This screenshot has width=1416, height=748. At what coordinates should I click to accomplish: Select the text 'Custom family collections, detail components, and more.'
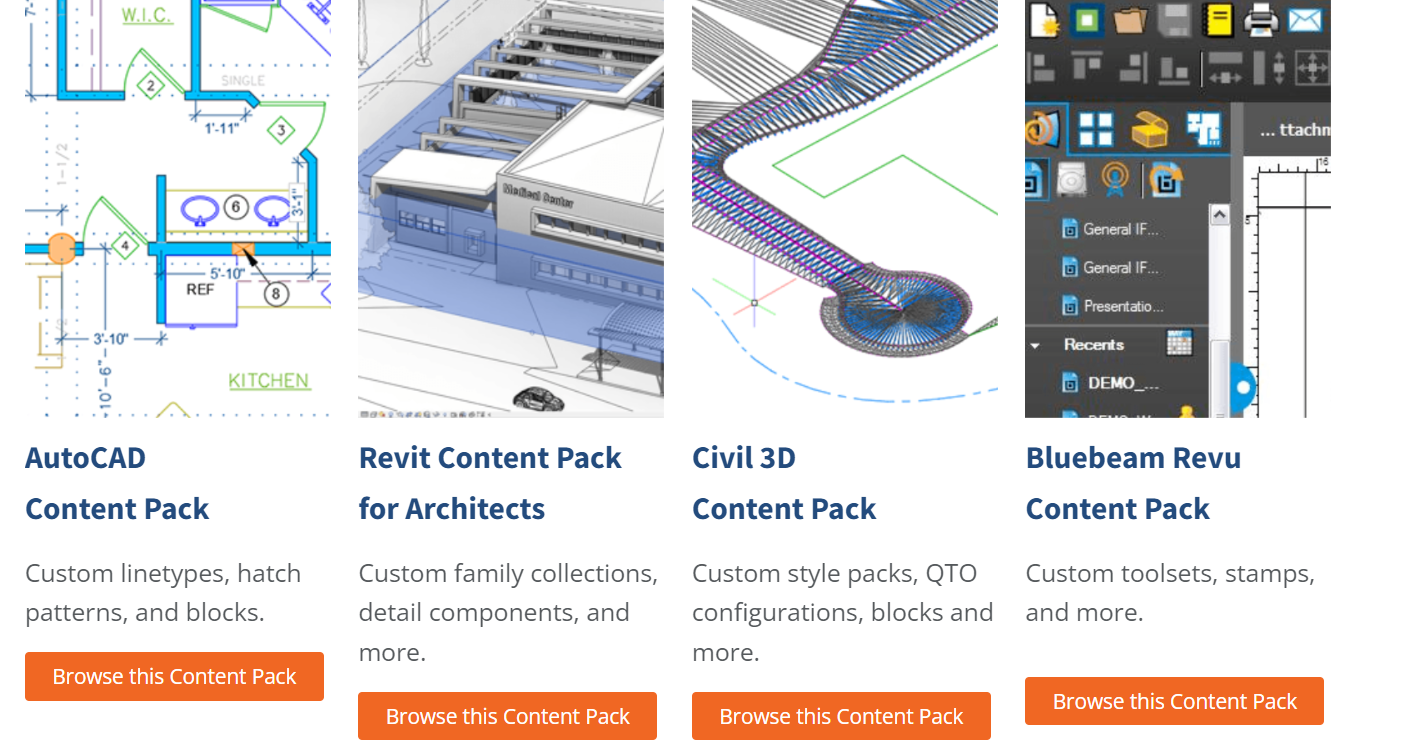tap(508, 613)
